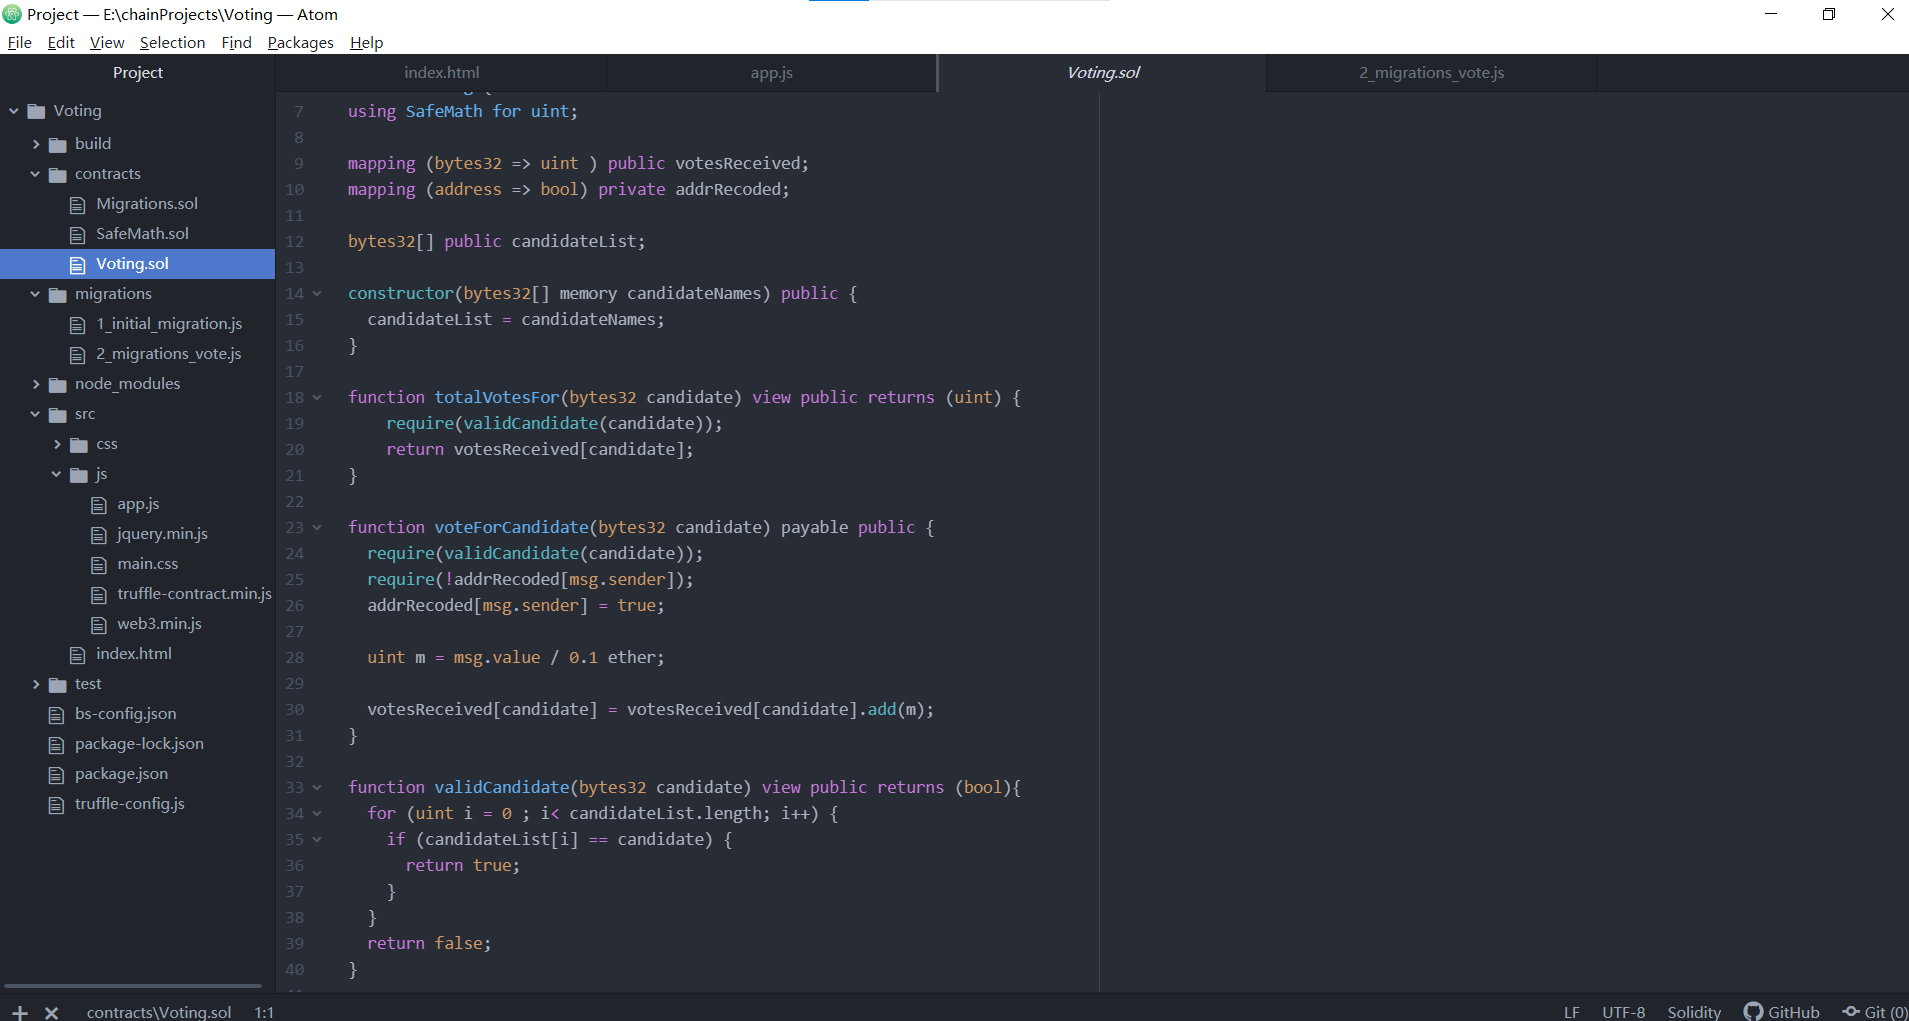
Task: Click the Git branch icon in status bar
Action: tap(1851, 1012)
